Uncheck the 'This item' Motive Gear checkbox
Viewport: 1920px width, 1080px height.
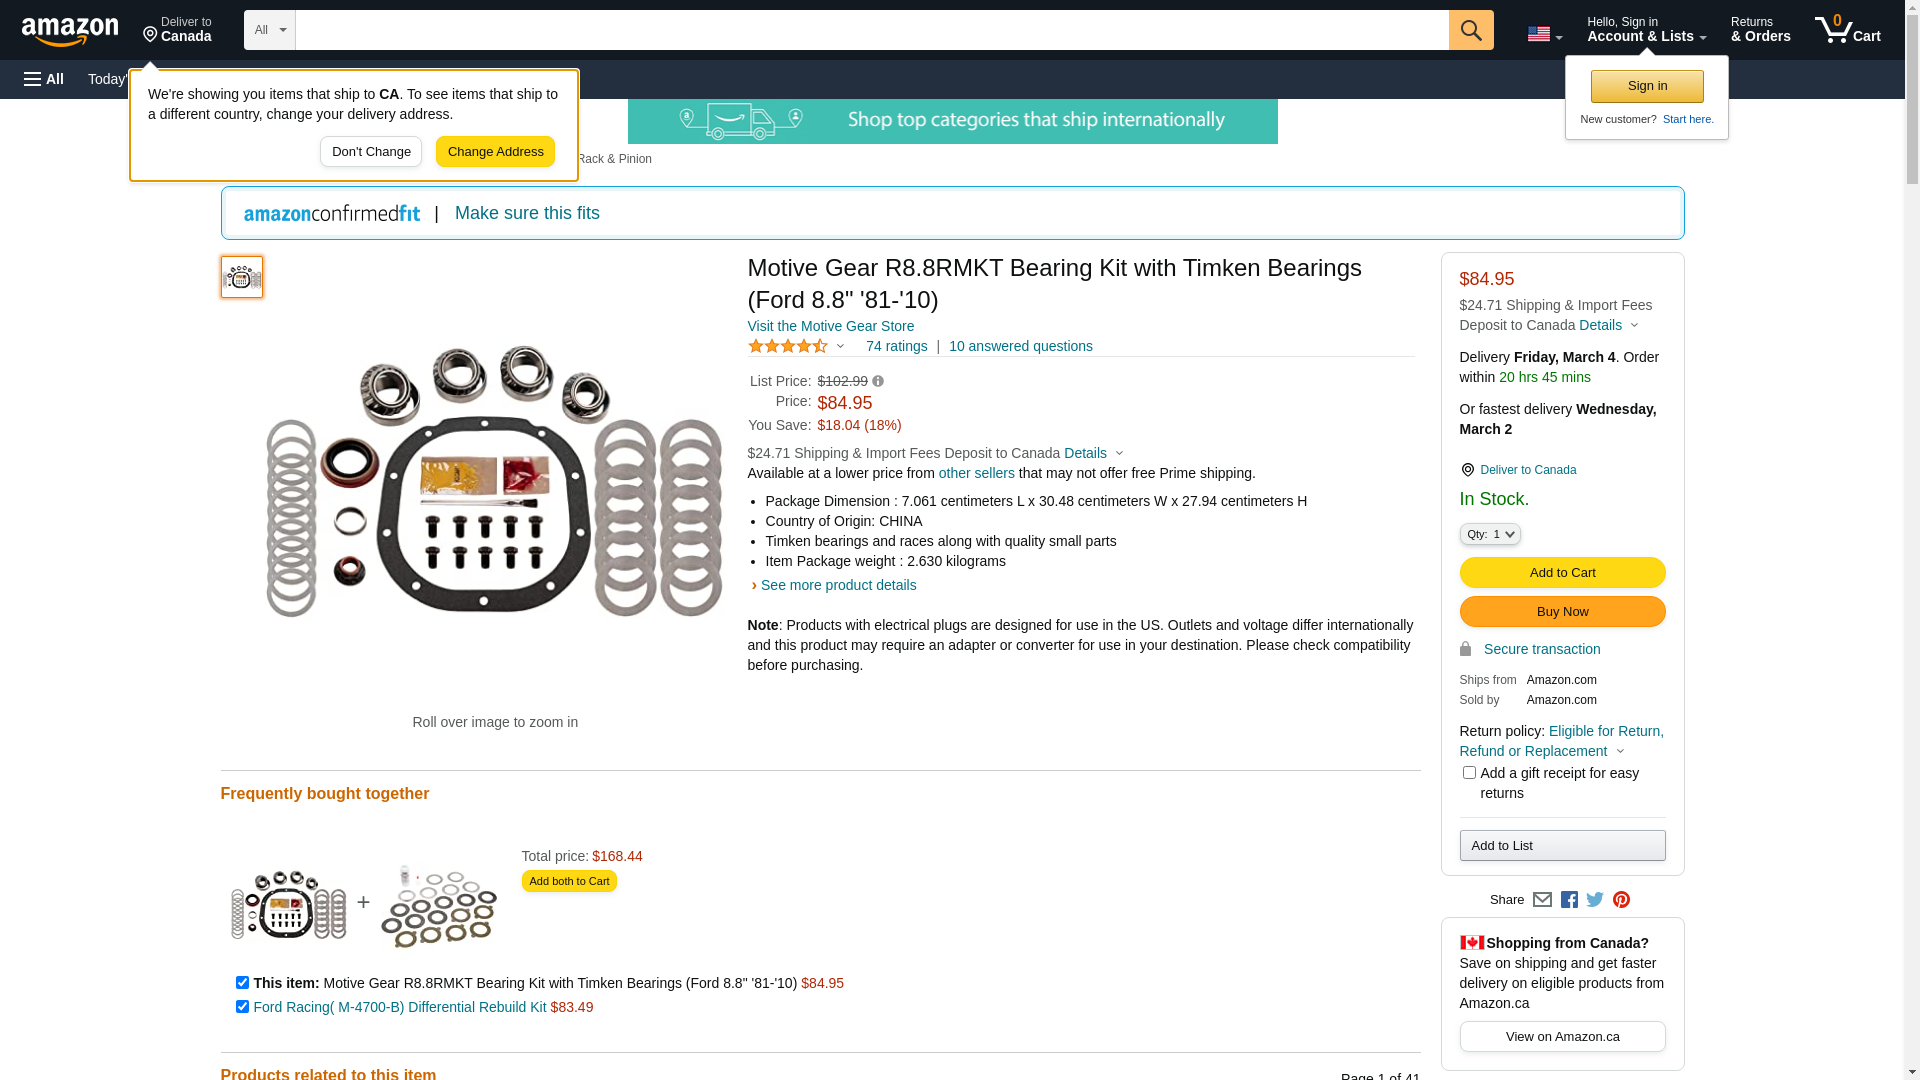point(242,983)
